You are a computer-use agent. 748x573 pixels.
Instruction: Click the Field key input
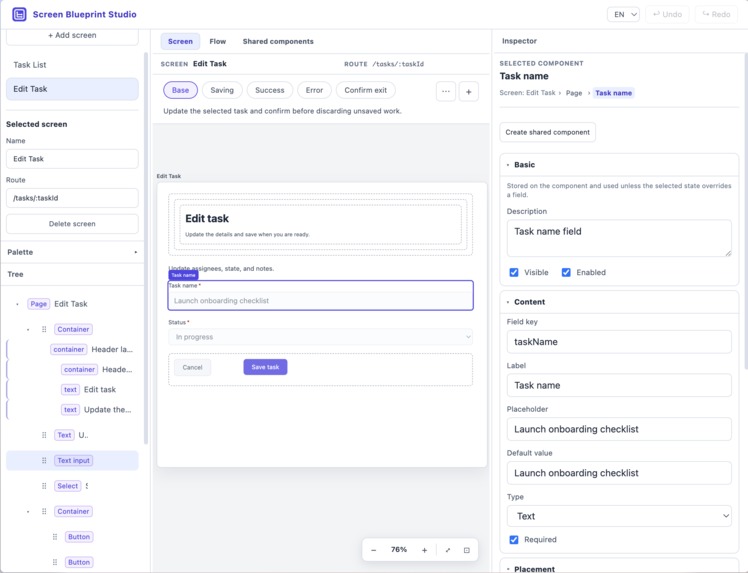coord(619,342)
